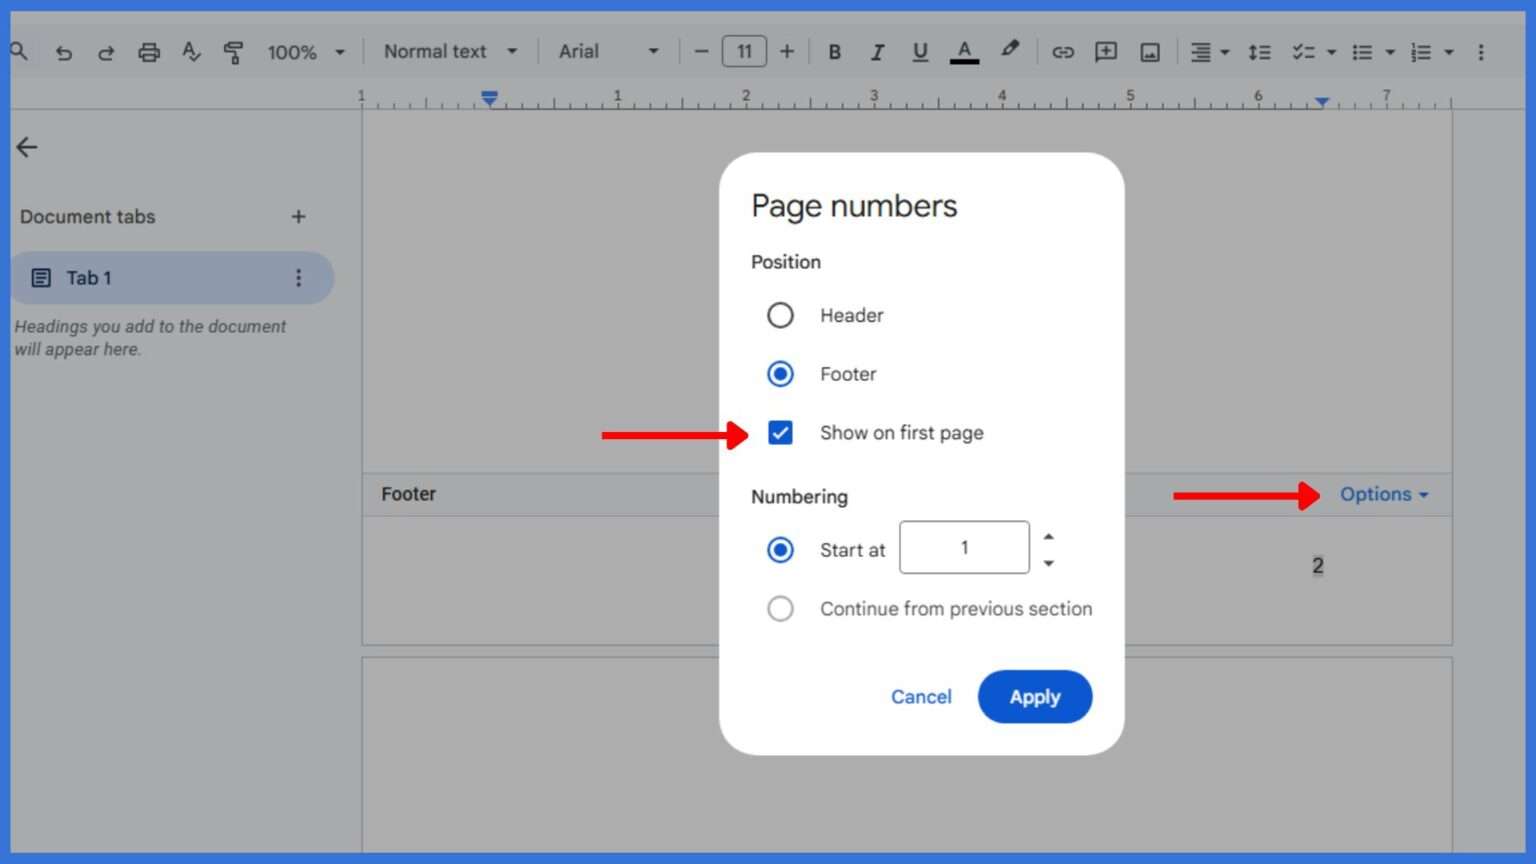Open the Insert link icon
The image size is (1536, 864).
tap(1063, 51)
